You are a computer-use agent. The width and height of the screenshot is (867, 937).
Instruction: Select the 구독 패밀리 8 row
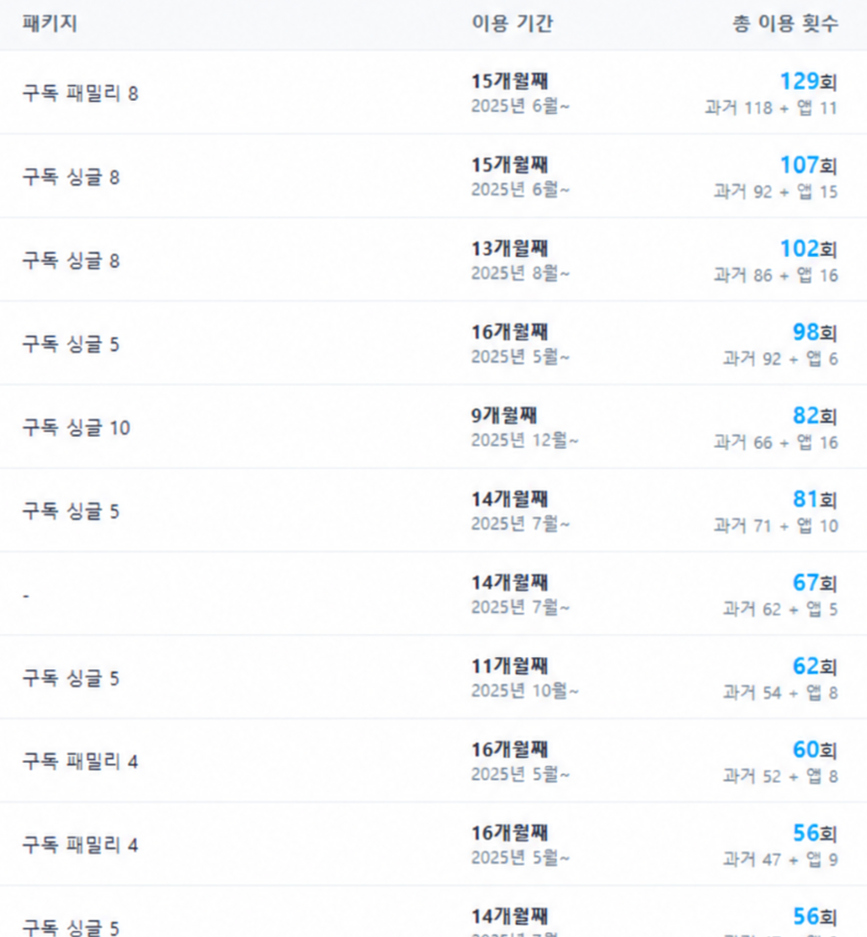pos(433,93)
